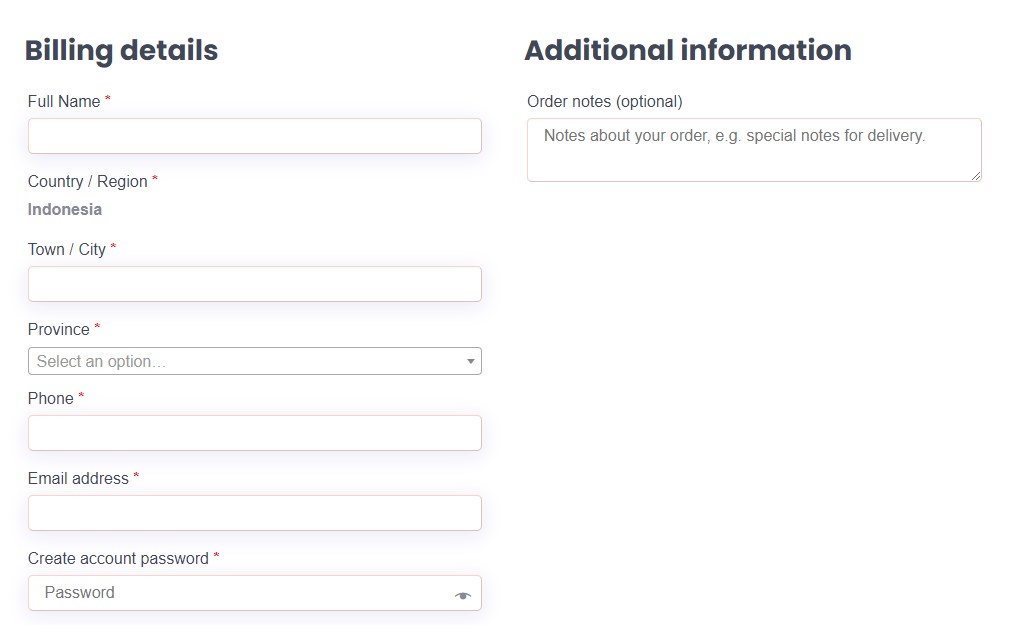1020x625 pixels.
Task: Click the 'Town / City' label
Action: [66, 250]
